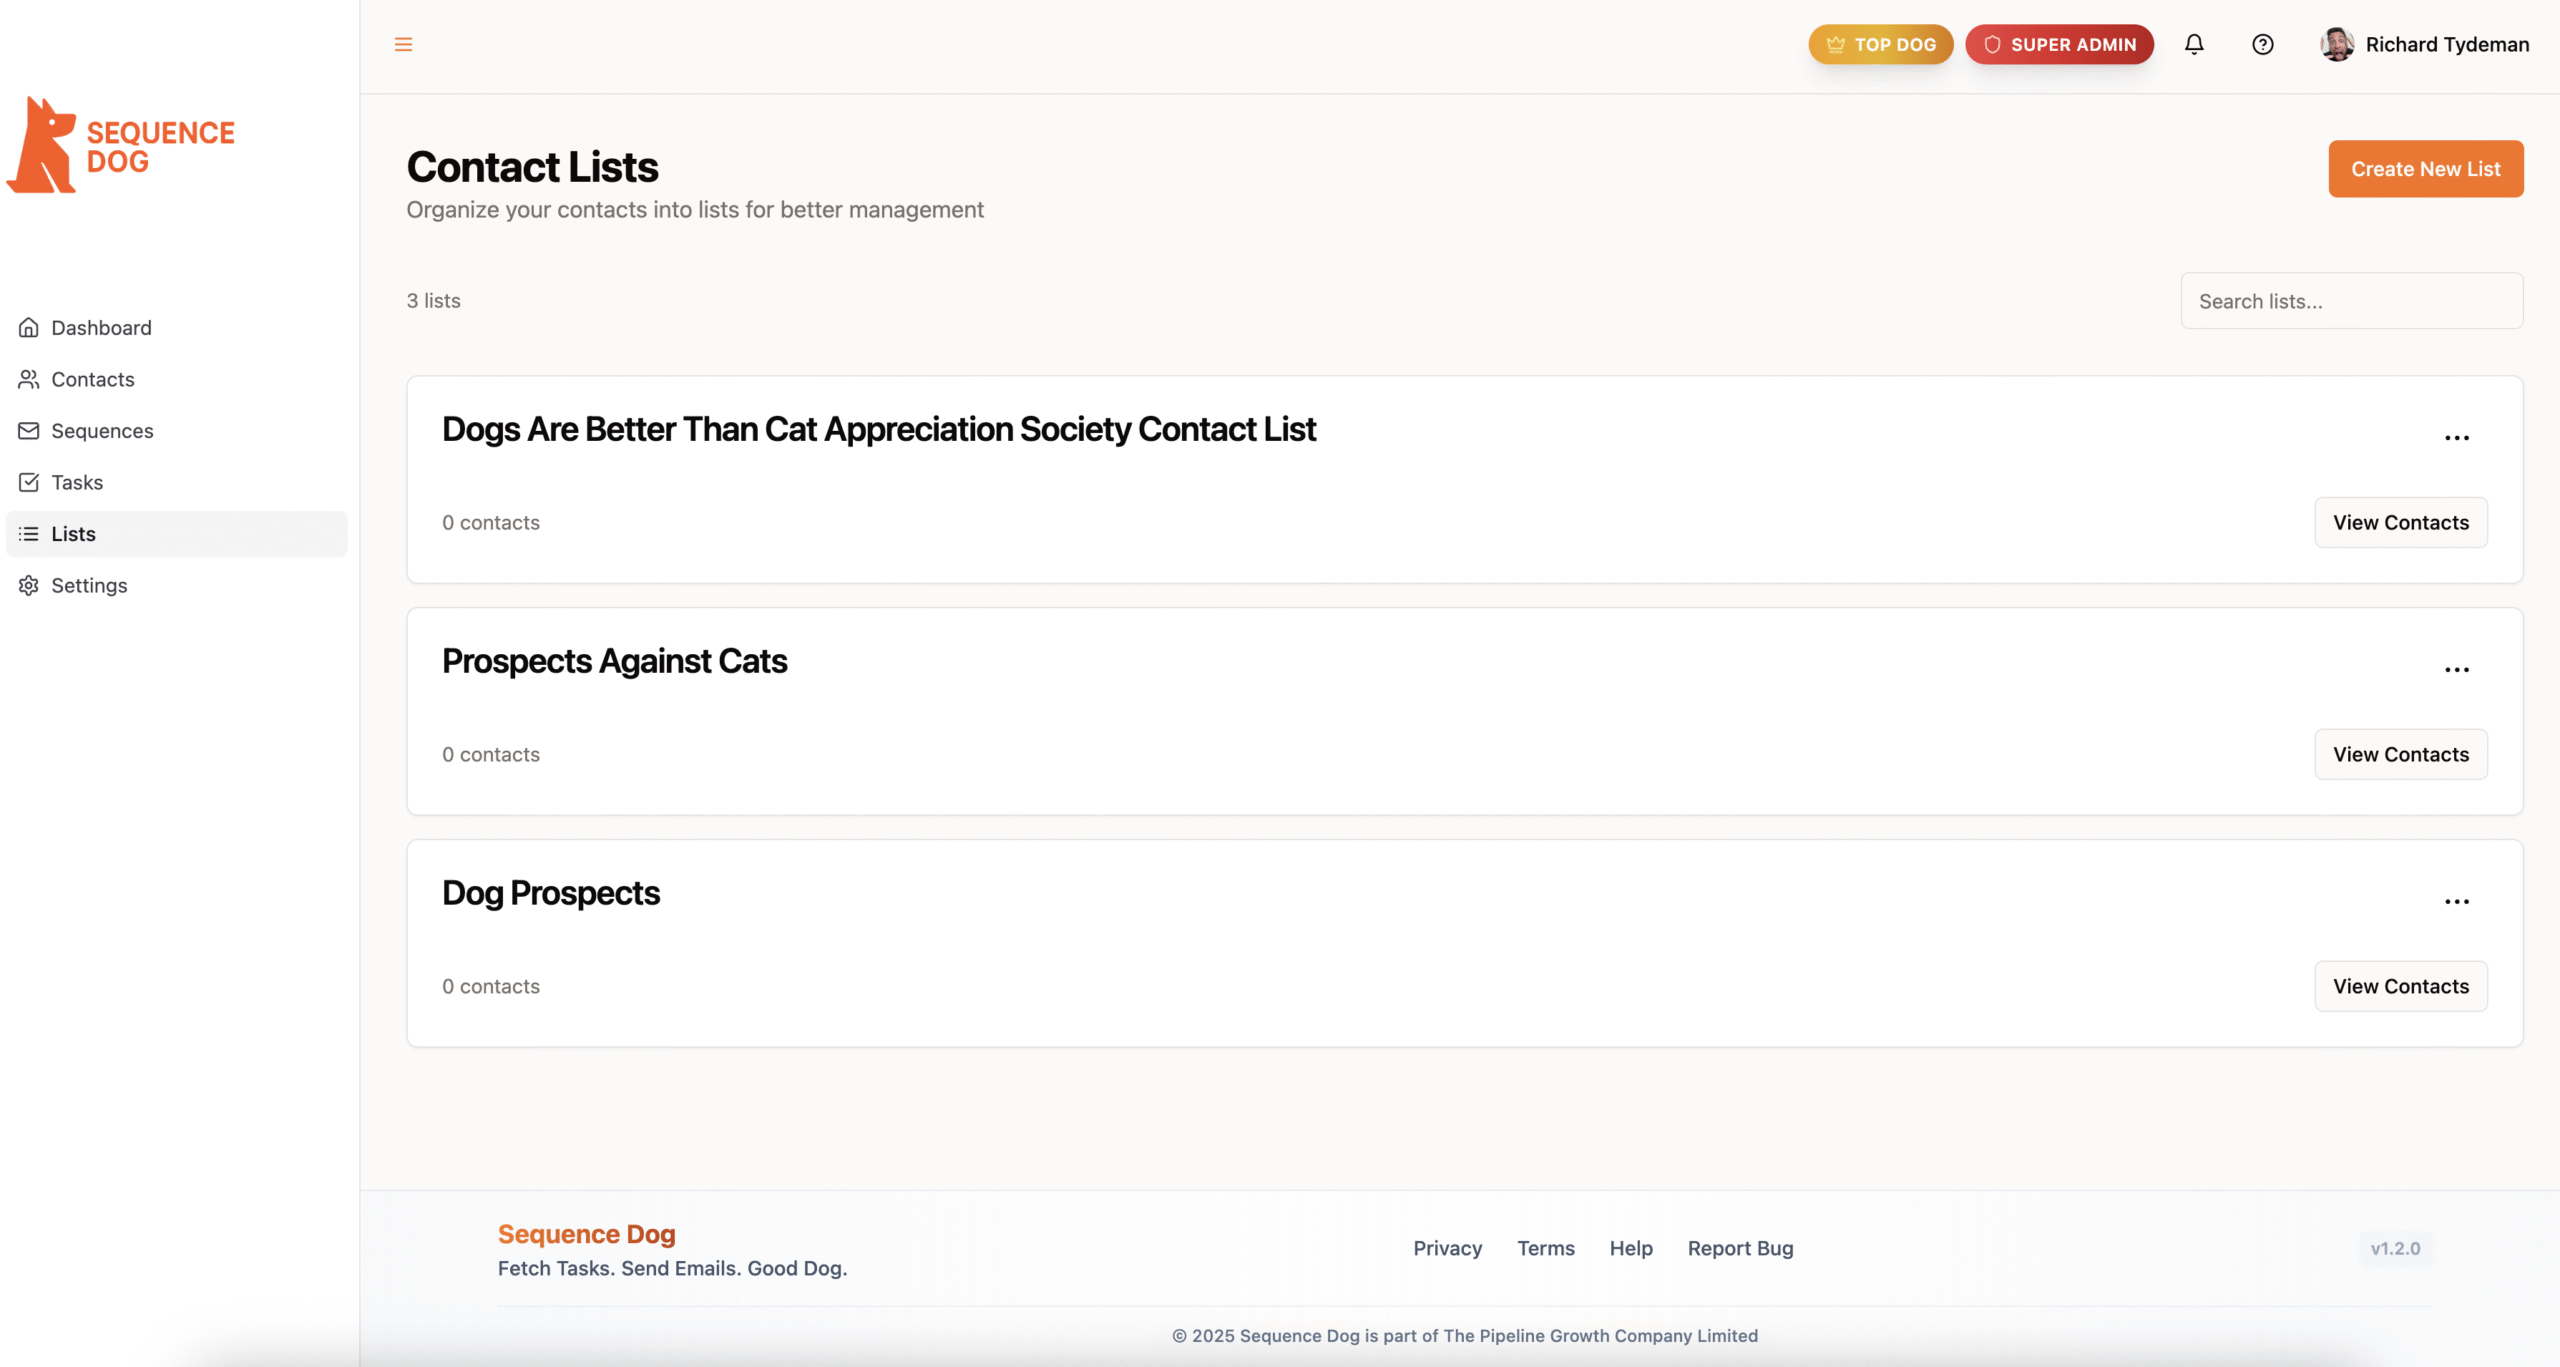Image resolution: width=2560 pixels, height=1367 pixels.
Task: Open the Richard Tydeman user menu
Action: [2425, 44]
